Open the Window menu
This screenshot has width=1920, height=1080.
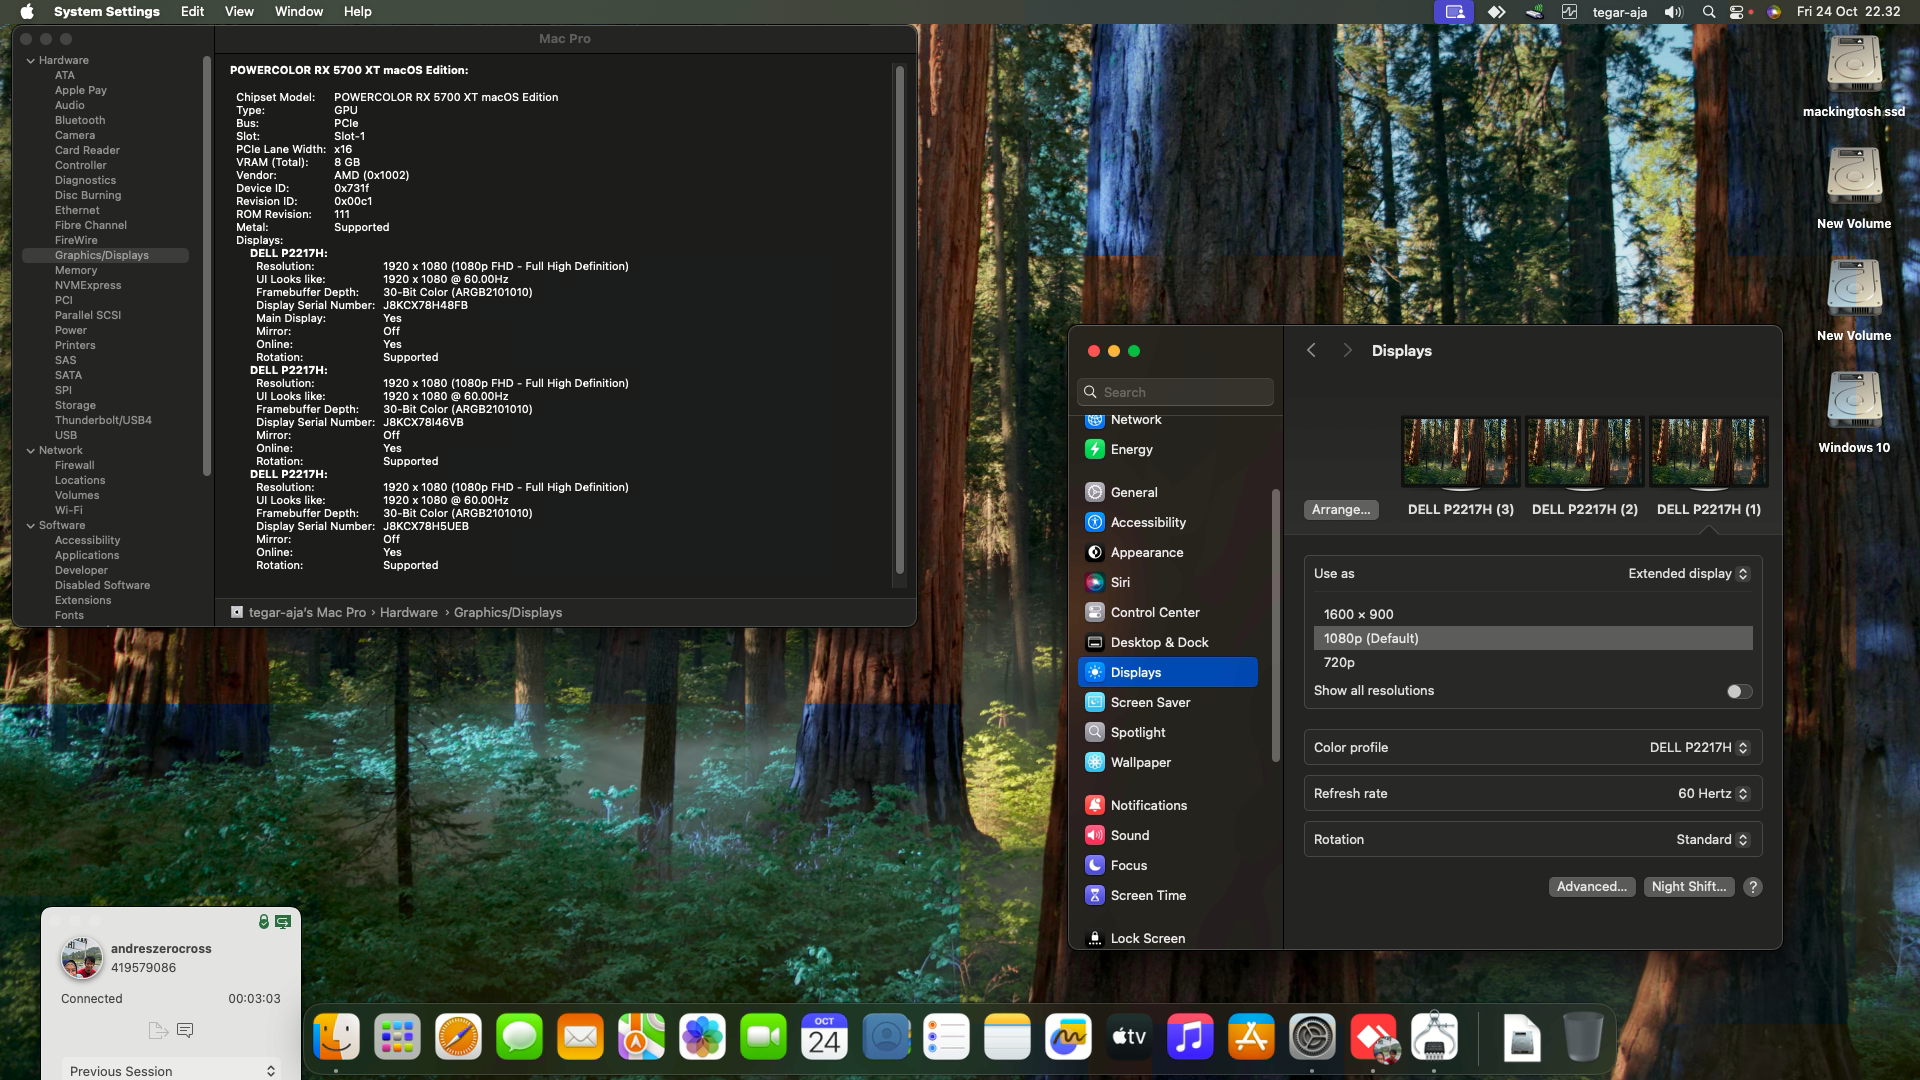(x=299, y=12)
